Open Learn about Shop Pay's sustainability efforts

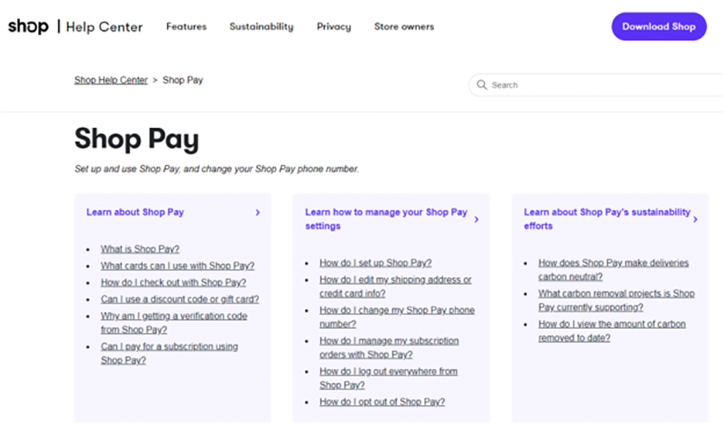[x=607, y=219]
